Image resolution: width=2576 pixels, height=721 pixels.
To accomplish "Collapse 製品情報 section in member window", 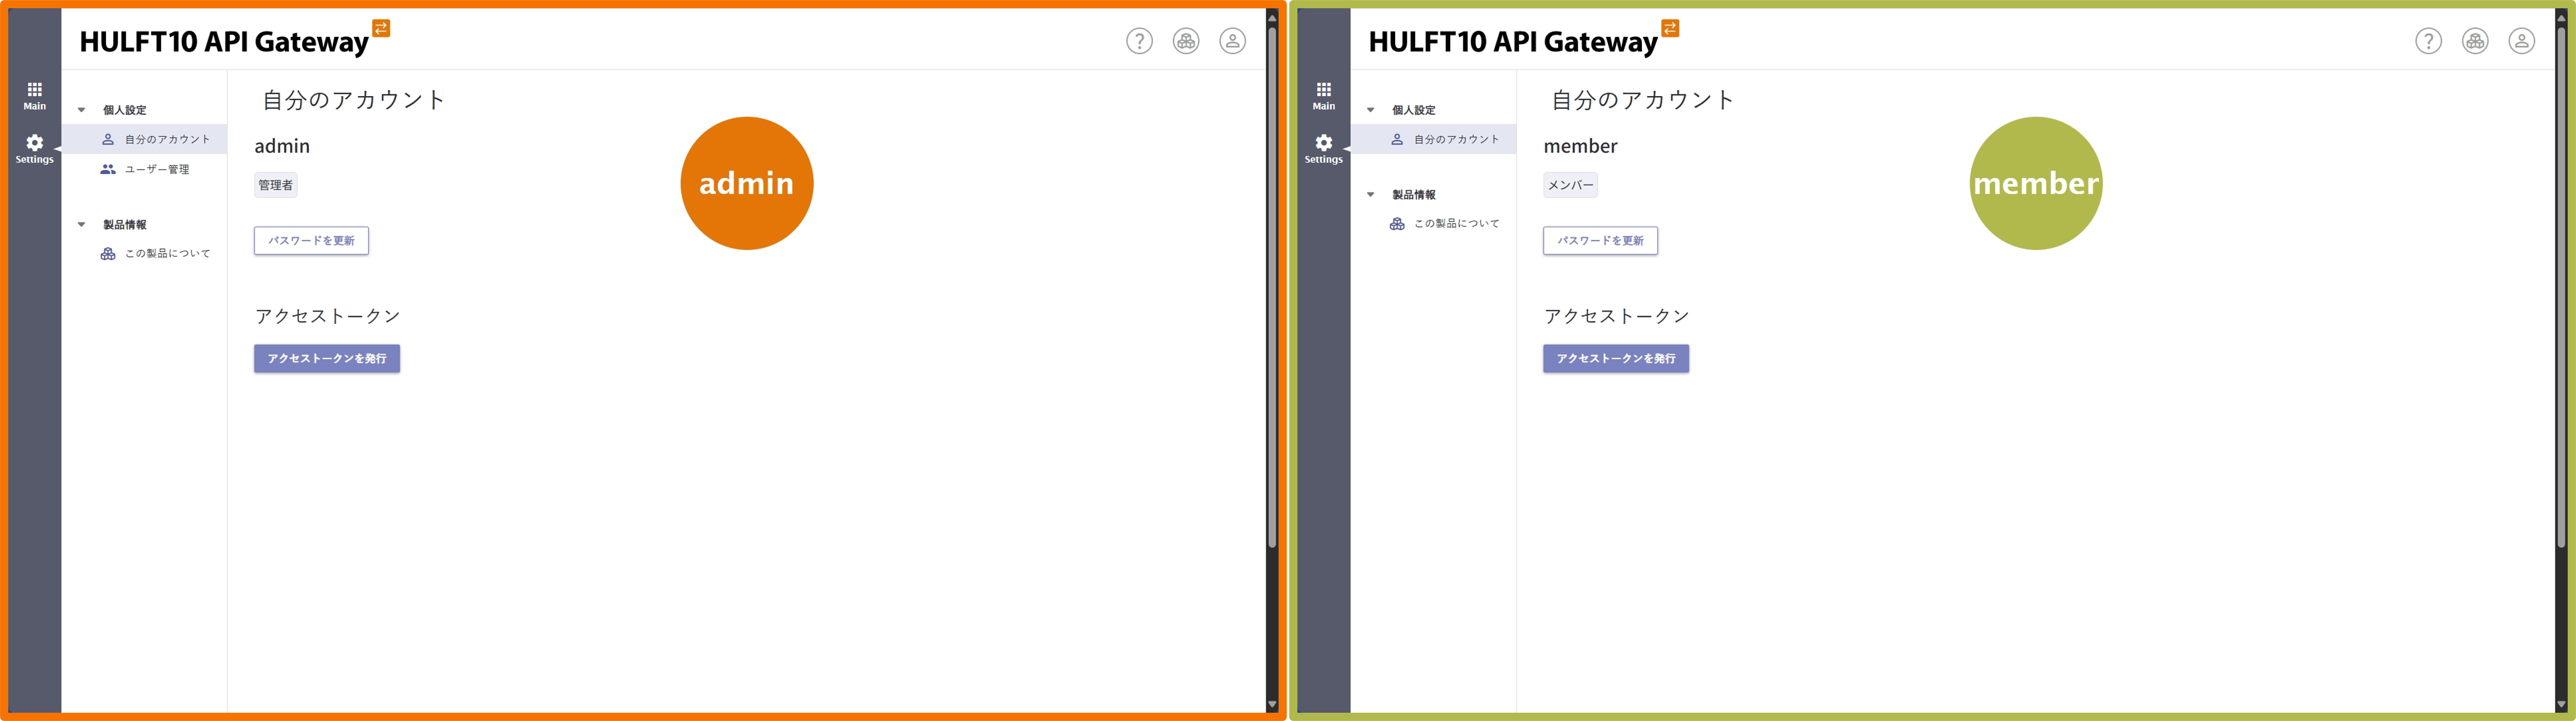I will tap(1371, 195).
